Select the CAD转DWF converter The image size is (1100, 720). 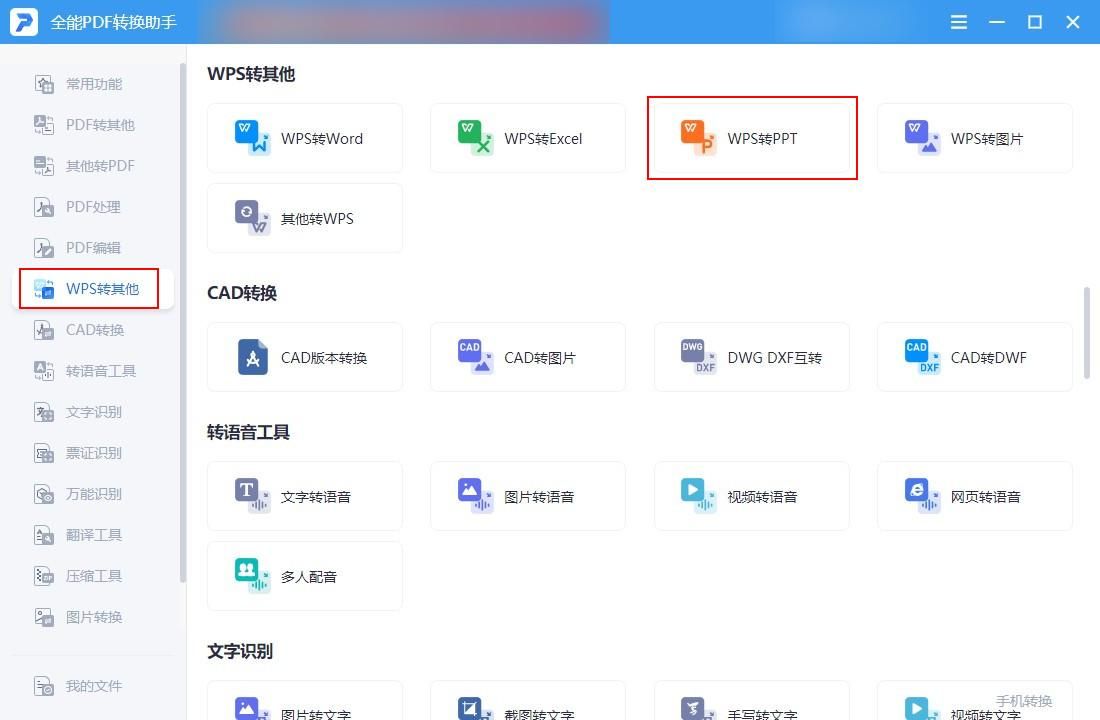pyautogui.click(x=974, y=357)
